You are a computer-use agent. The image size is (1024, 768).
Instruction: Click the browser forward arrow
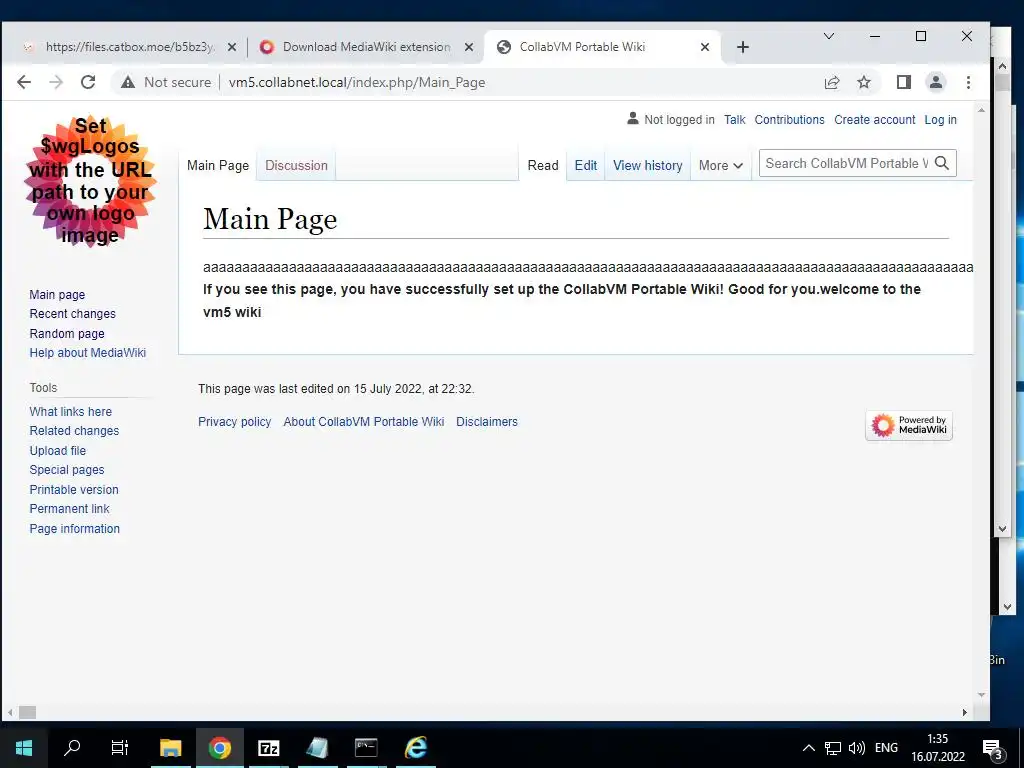pos(56,82)
